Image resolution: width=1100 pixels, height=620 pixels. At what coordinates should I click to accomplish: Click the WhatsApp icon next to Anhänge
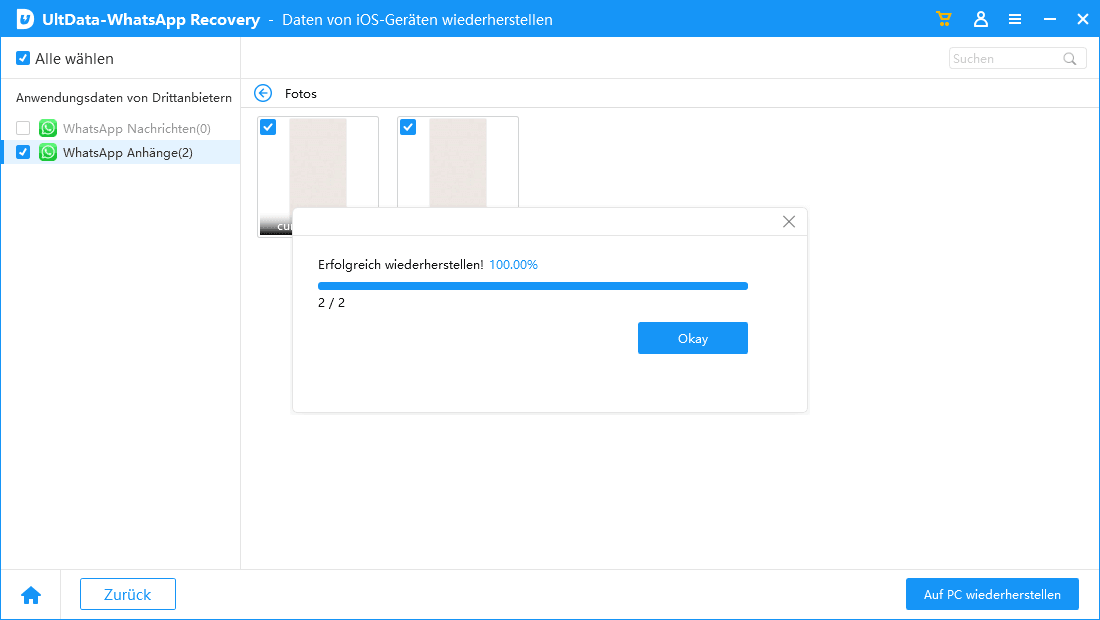point(48,152)
